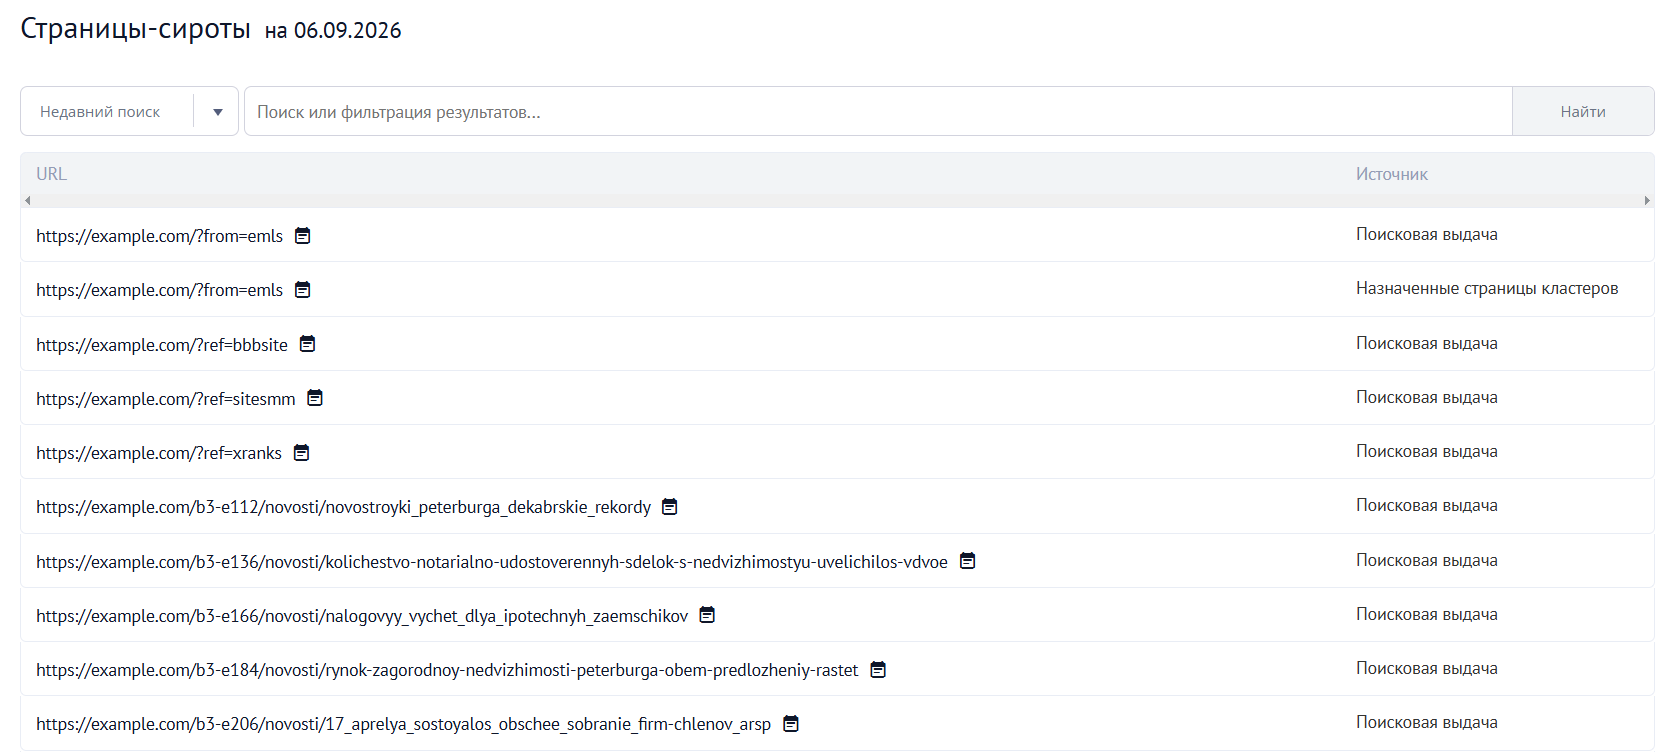Viewport: 1672px width, 752px height.
Task: Expand the Недавний поиск dropdown
Action: click(x=129, y=111)
